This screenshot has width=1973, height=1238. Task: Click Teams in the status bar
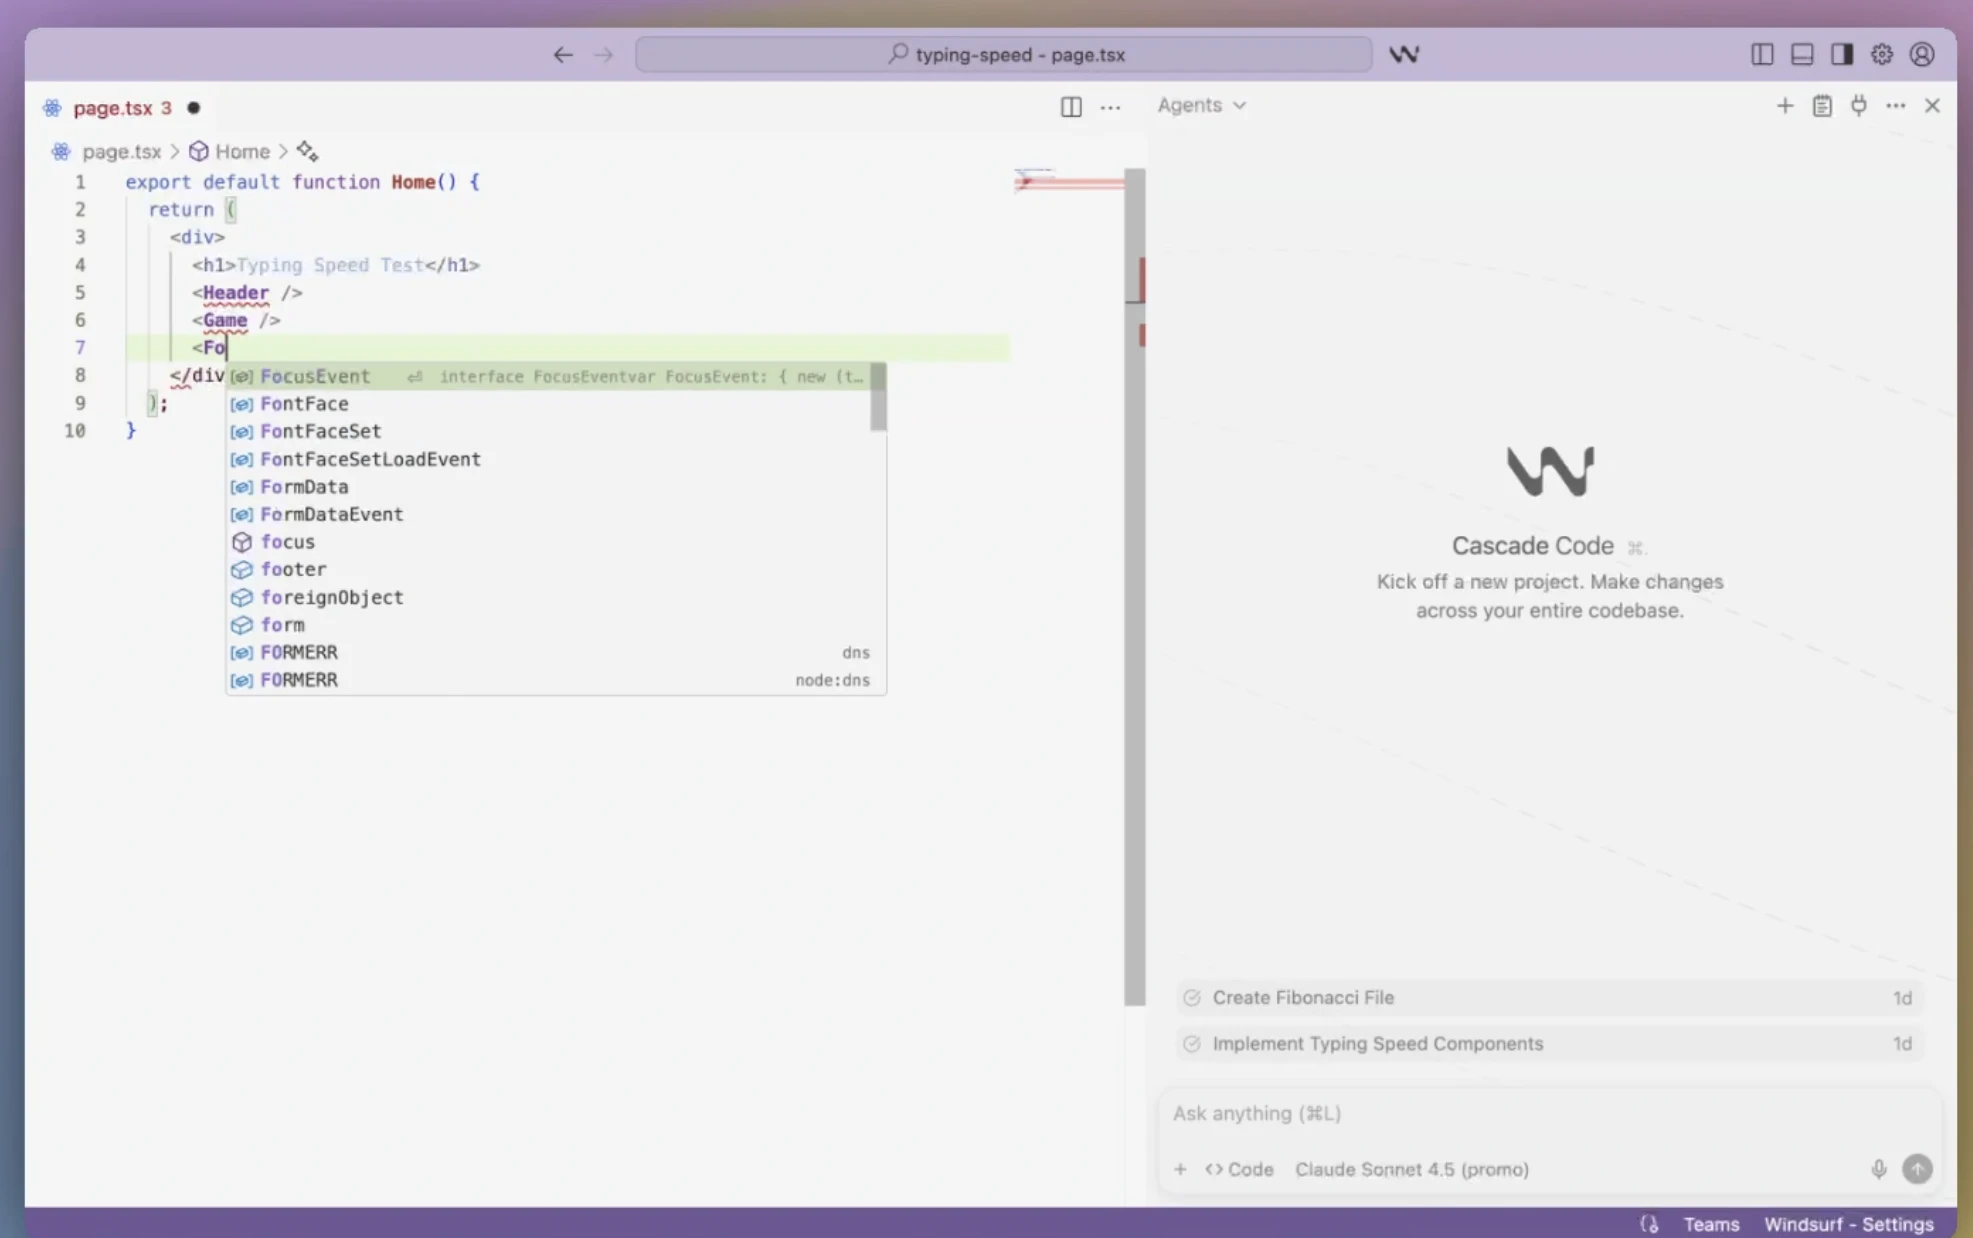(x=1711, y=1224)
